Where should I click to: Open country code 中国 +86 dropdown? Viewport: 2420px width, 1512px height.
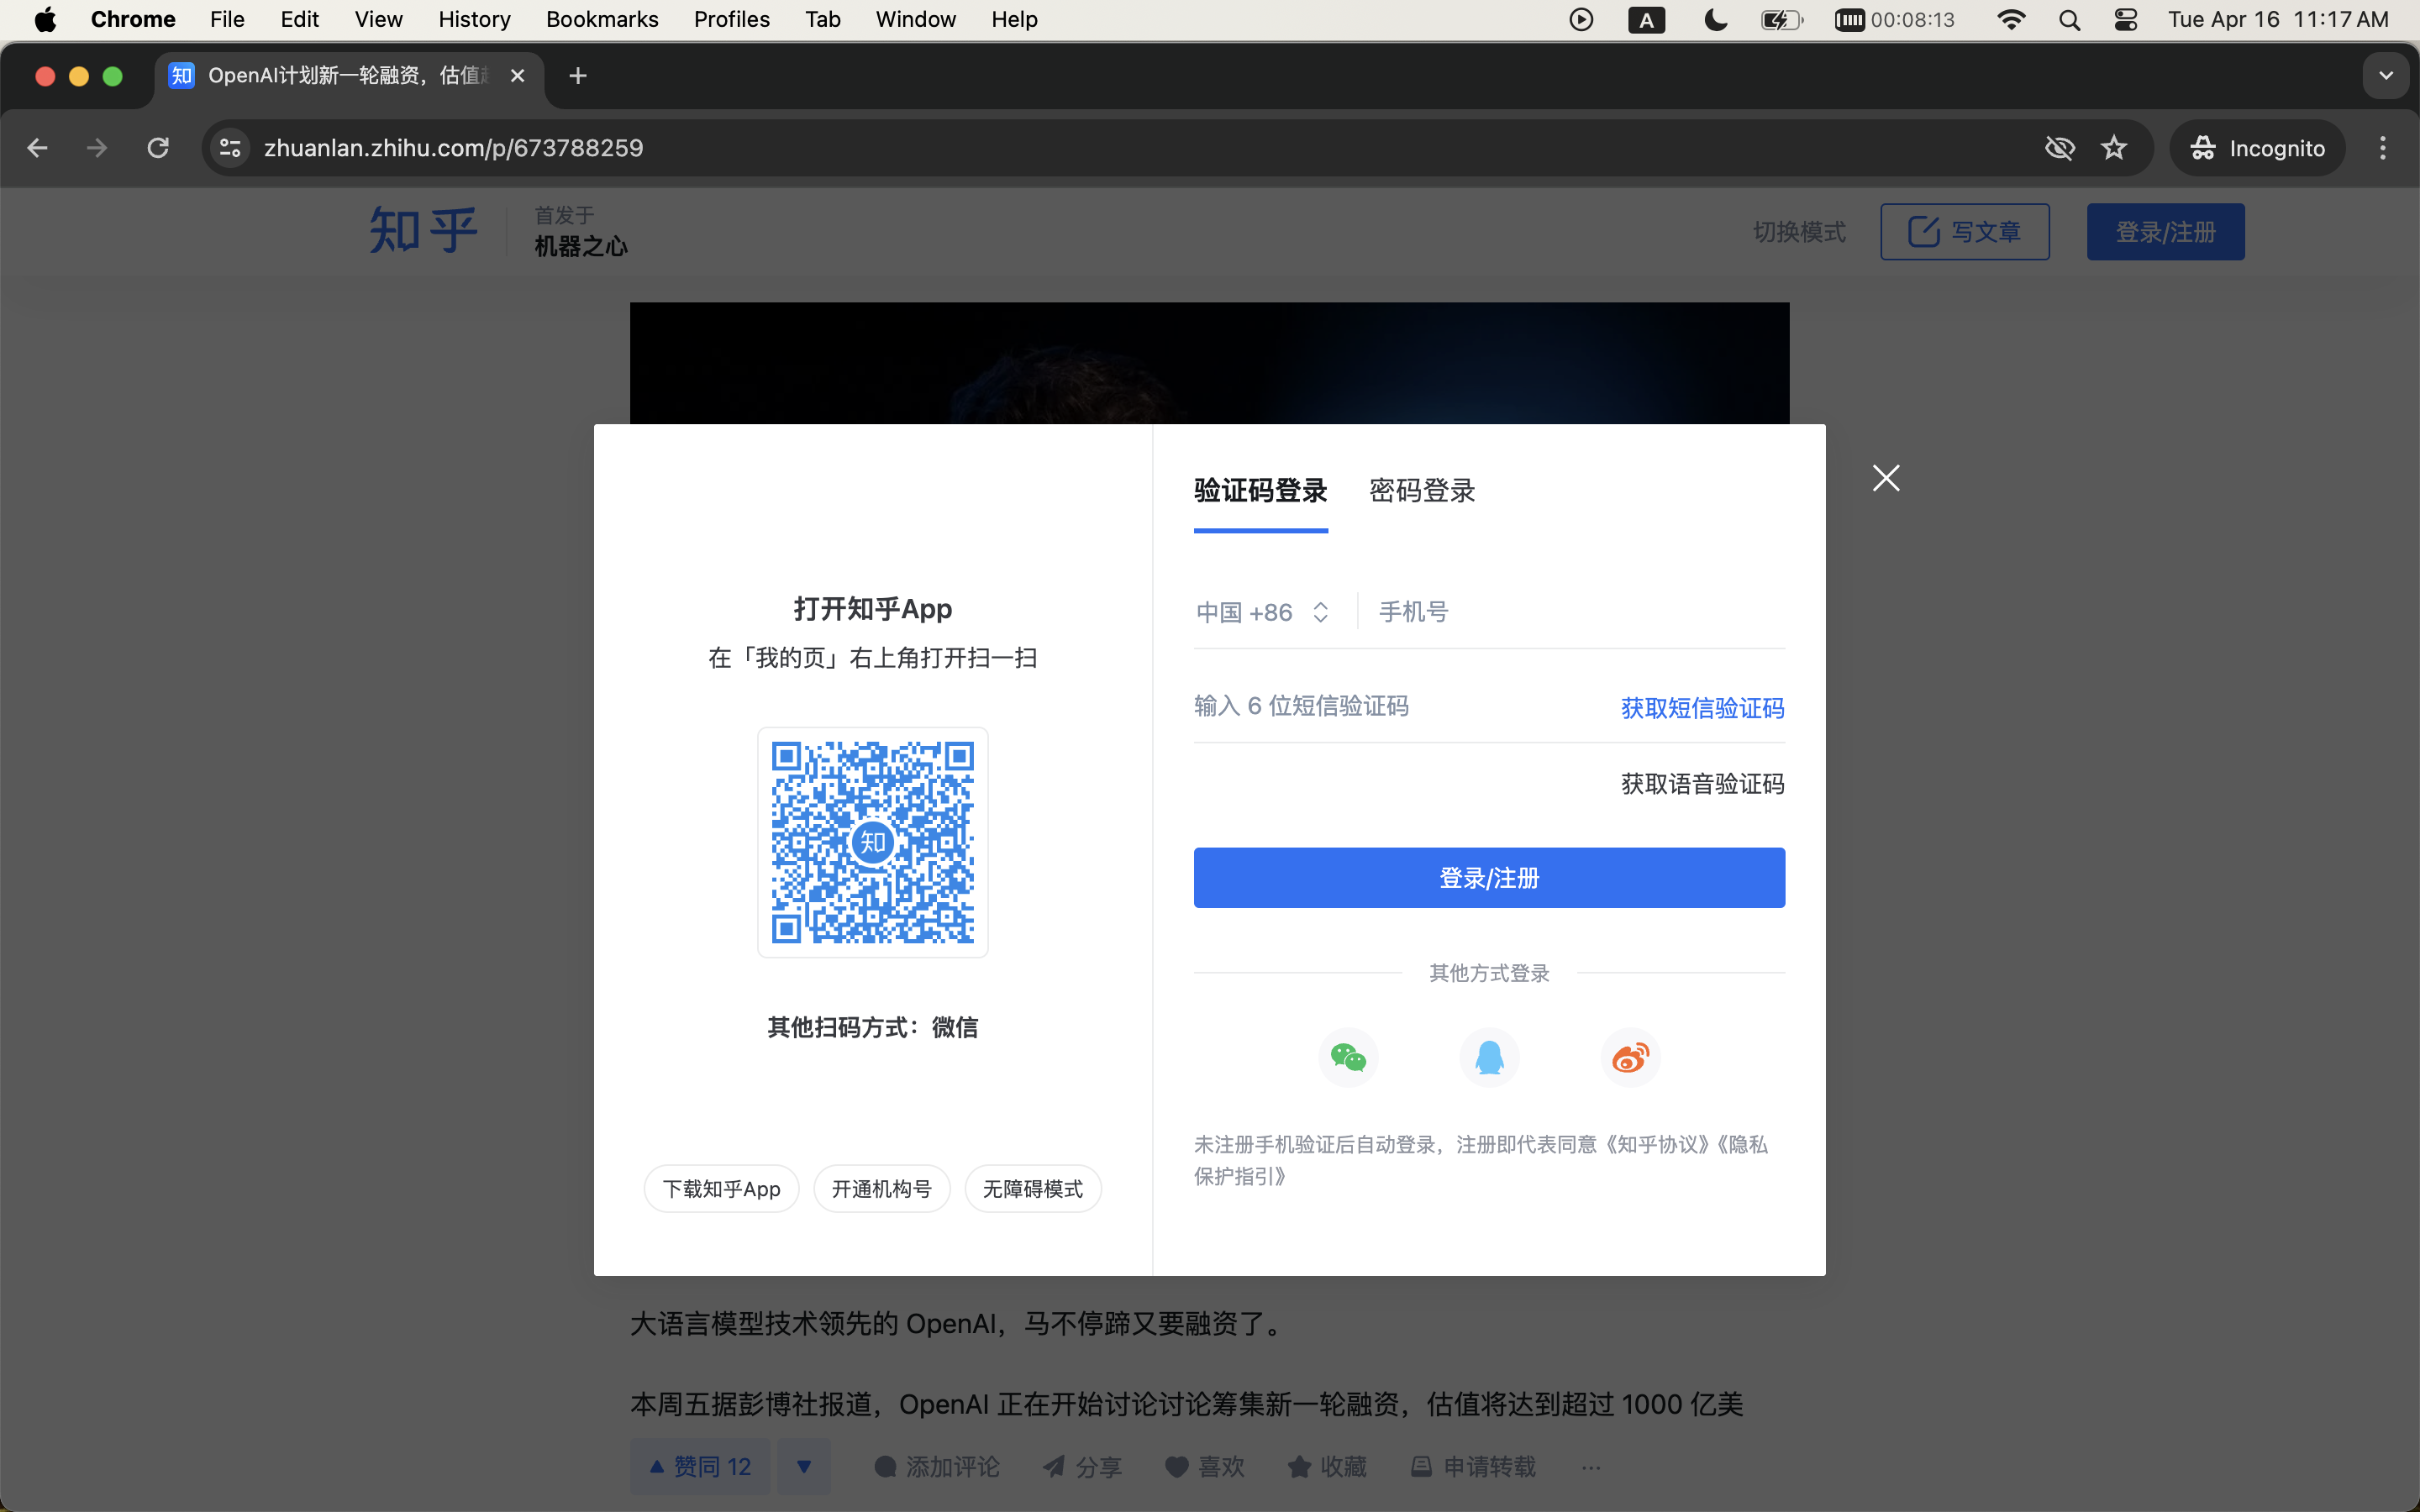1263,612
